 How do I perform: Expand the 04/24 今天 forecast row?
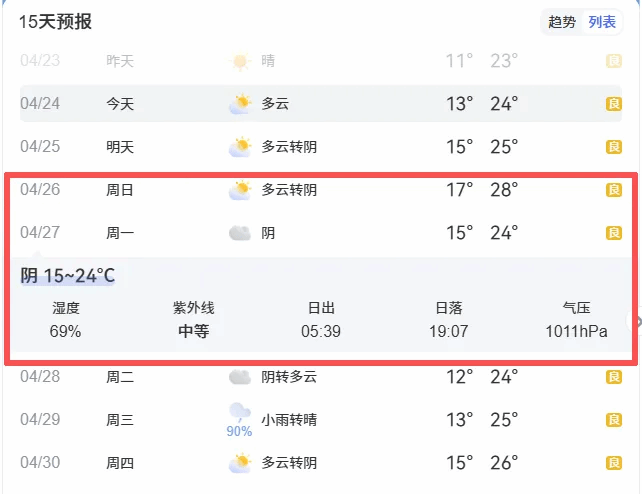[320, 104]
